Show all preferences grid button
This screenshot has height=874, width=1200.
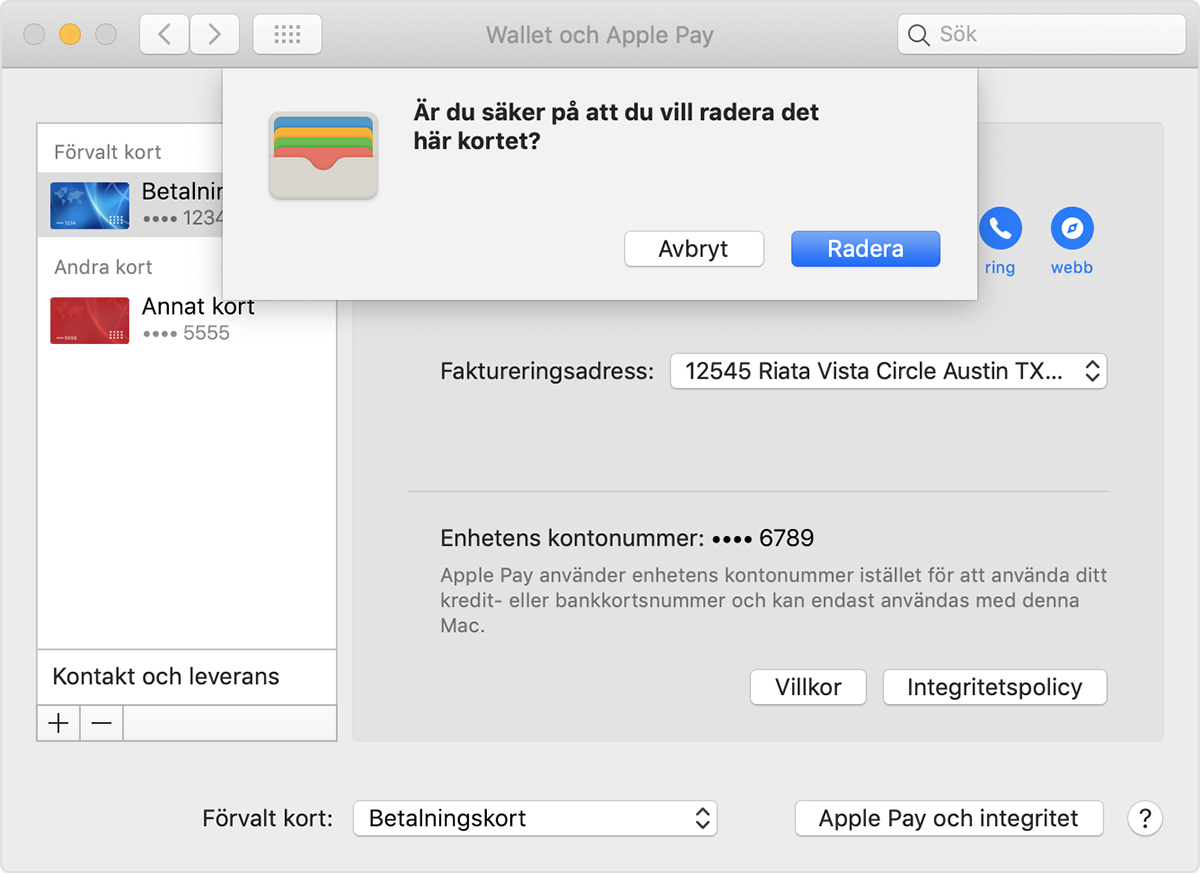pyautogui.click(x=287, y=35)
